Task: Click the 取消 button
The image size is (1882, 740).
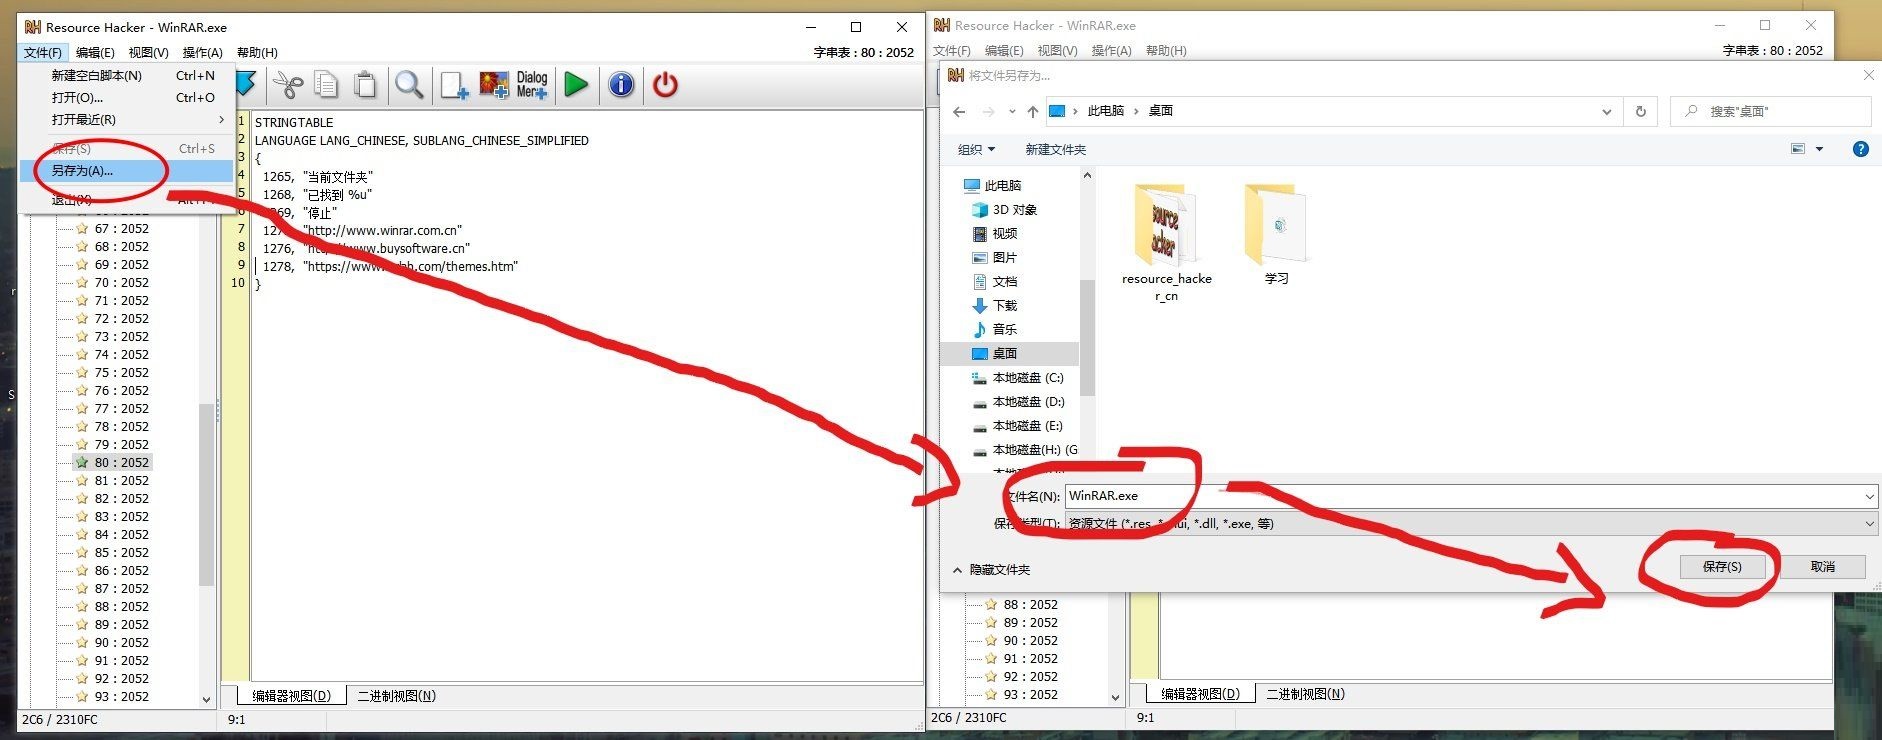Action: click(x=1823, y=567)
